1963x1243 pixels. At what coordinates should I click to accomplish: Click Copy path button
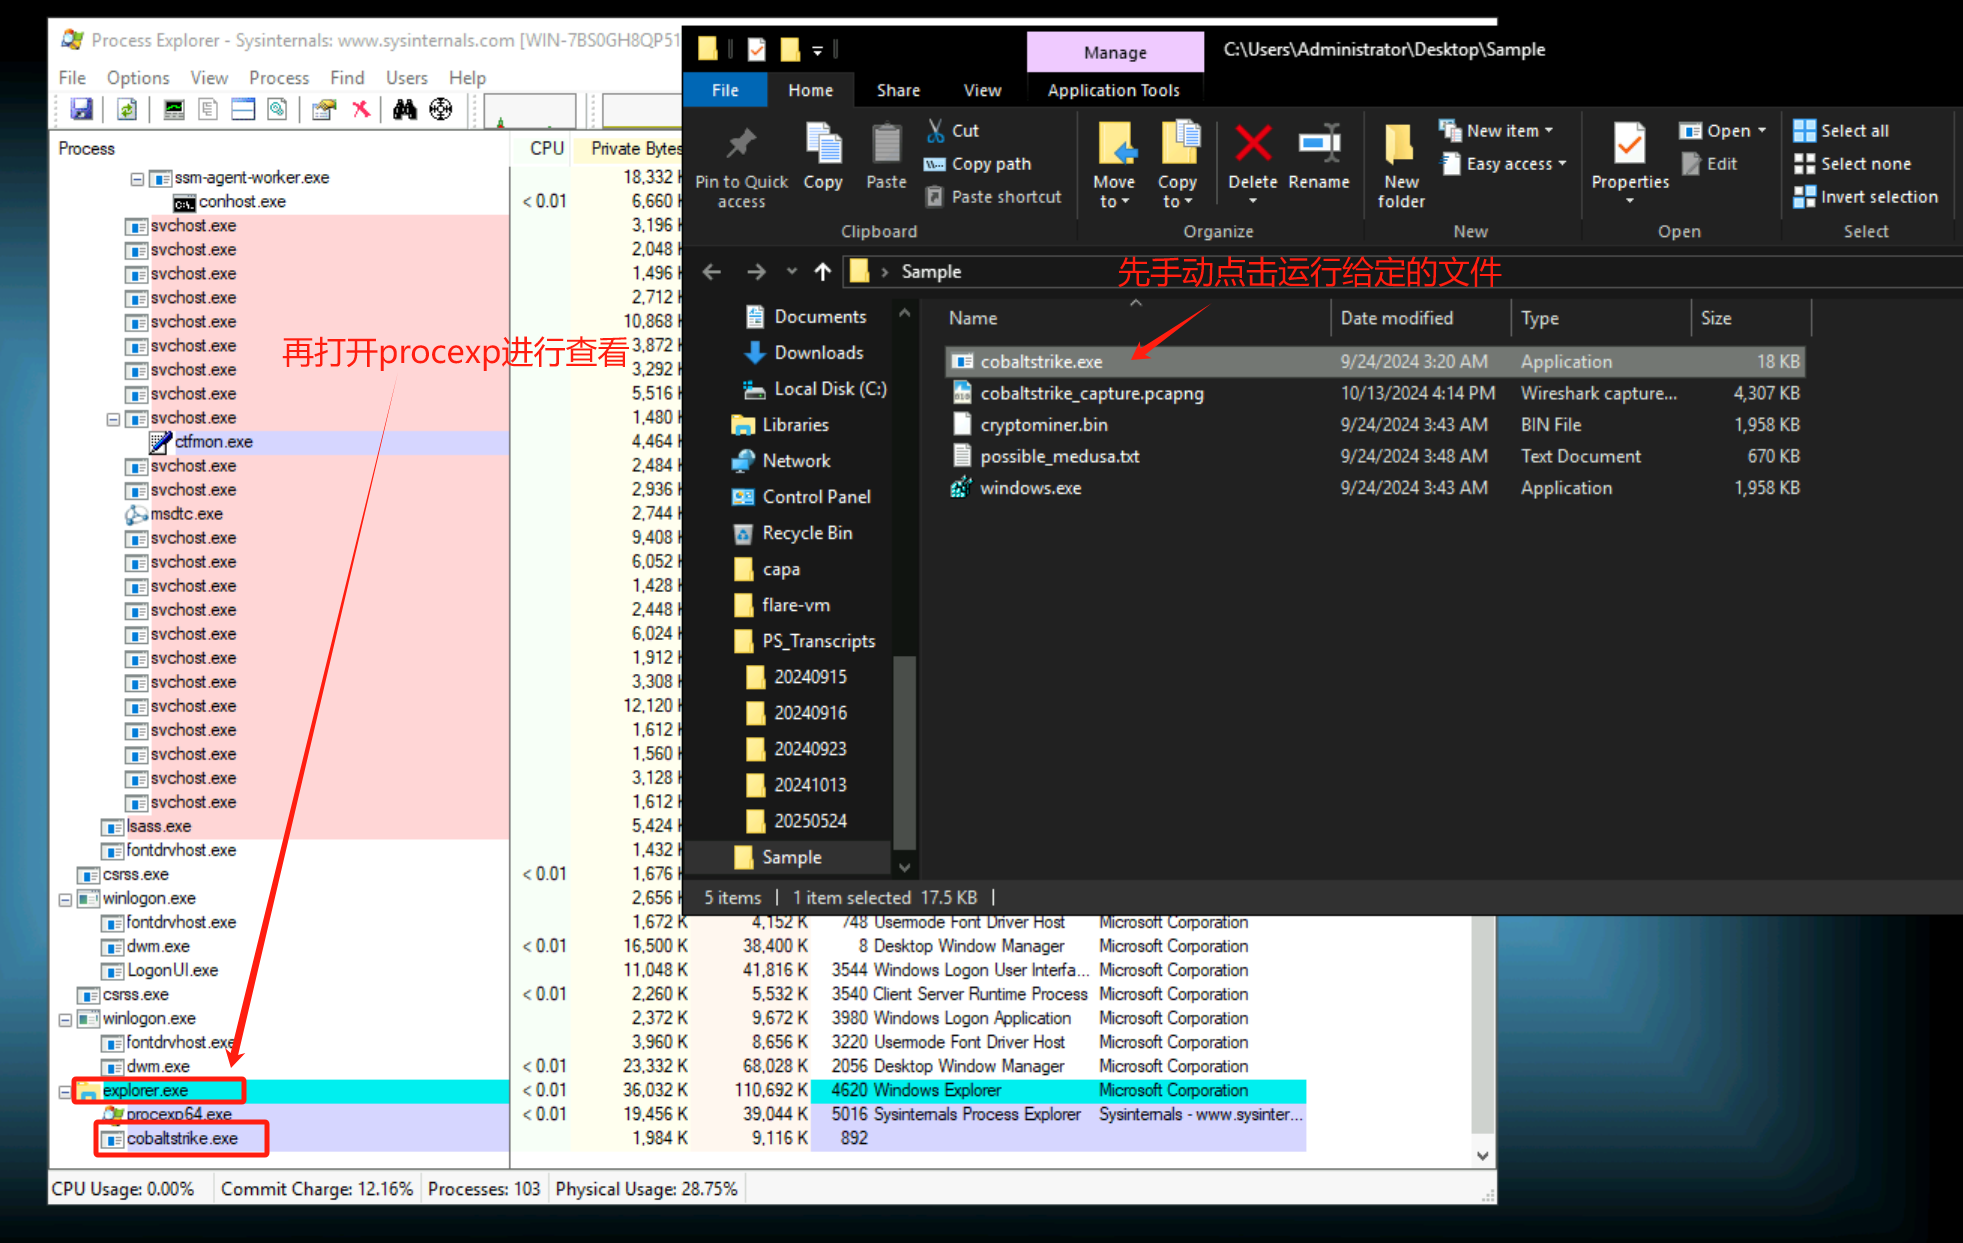(990, 163)
